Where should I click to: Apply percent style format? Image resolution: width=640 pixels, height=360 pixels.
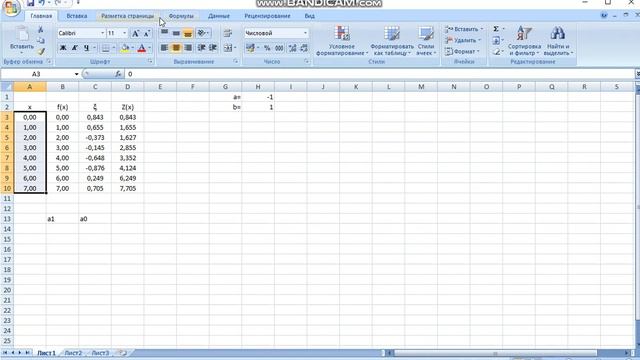tap(267, 48)
